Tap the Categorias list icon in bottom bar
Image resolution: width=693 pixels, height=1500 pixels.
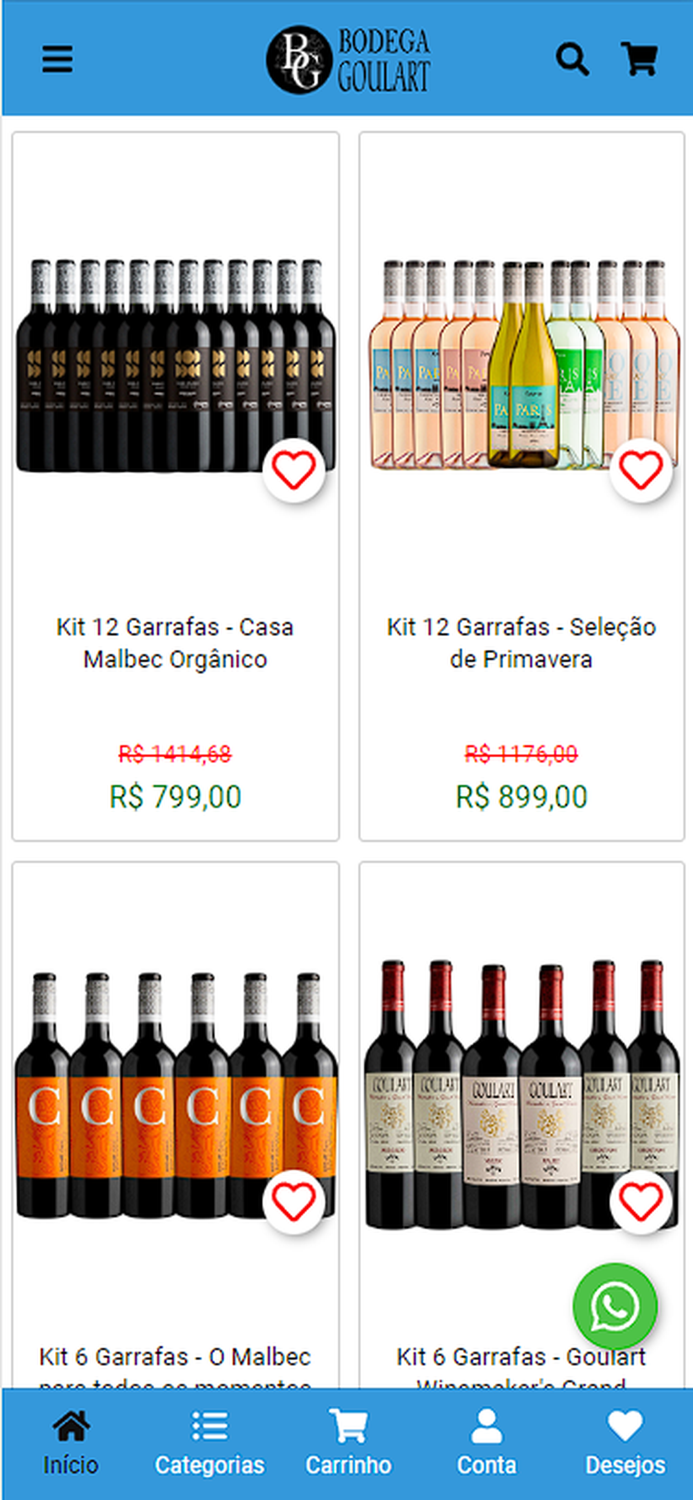pyautogui.click(x=209, y=1425)
